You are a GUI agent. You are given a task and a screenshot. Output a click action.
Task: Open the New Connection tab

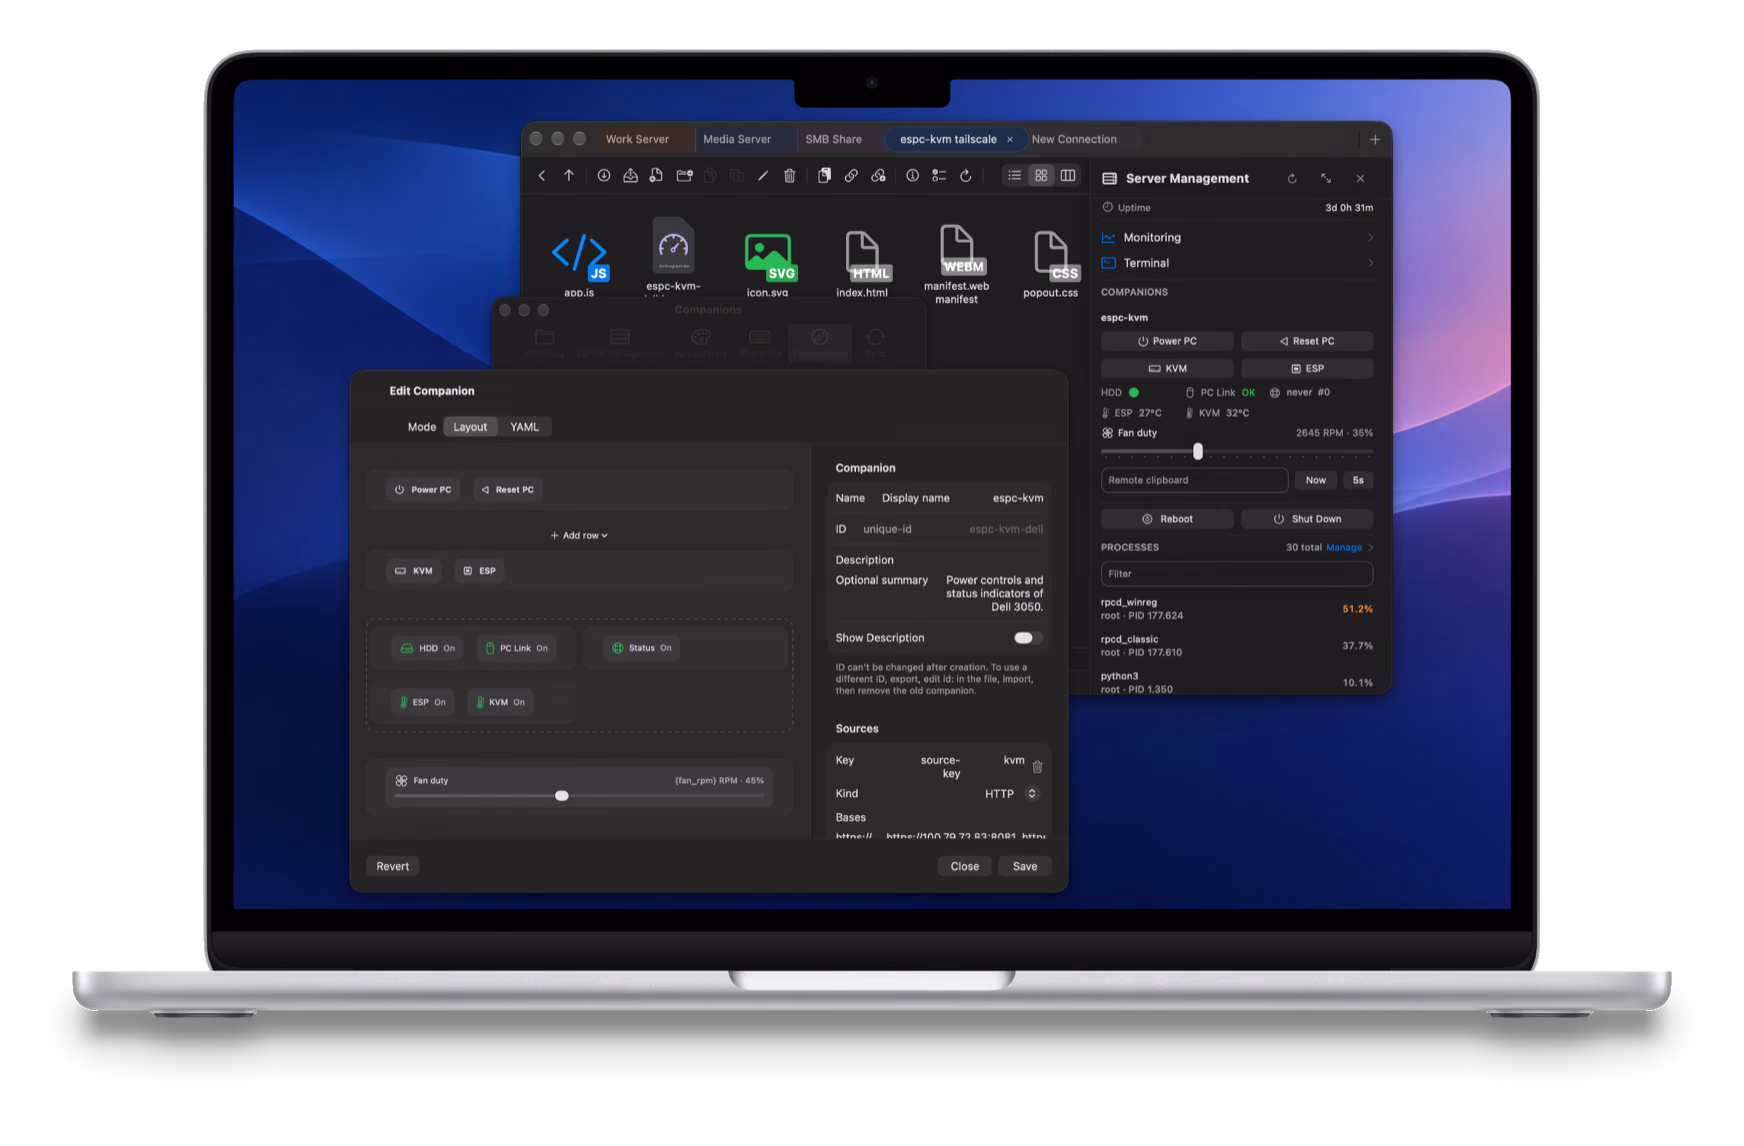click(x=1074, y=140)
